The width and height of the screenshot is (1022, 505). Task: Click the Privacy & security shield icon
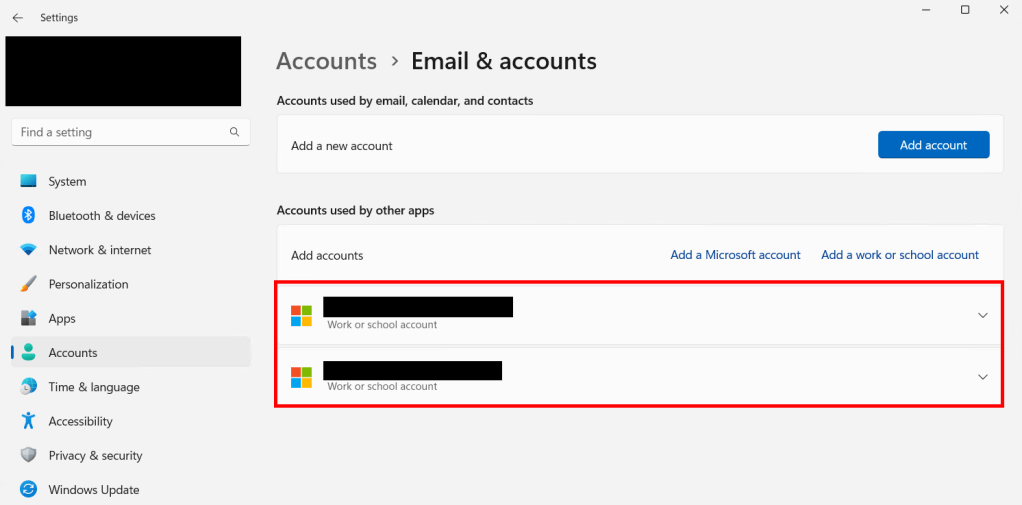pos(28,455)
